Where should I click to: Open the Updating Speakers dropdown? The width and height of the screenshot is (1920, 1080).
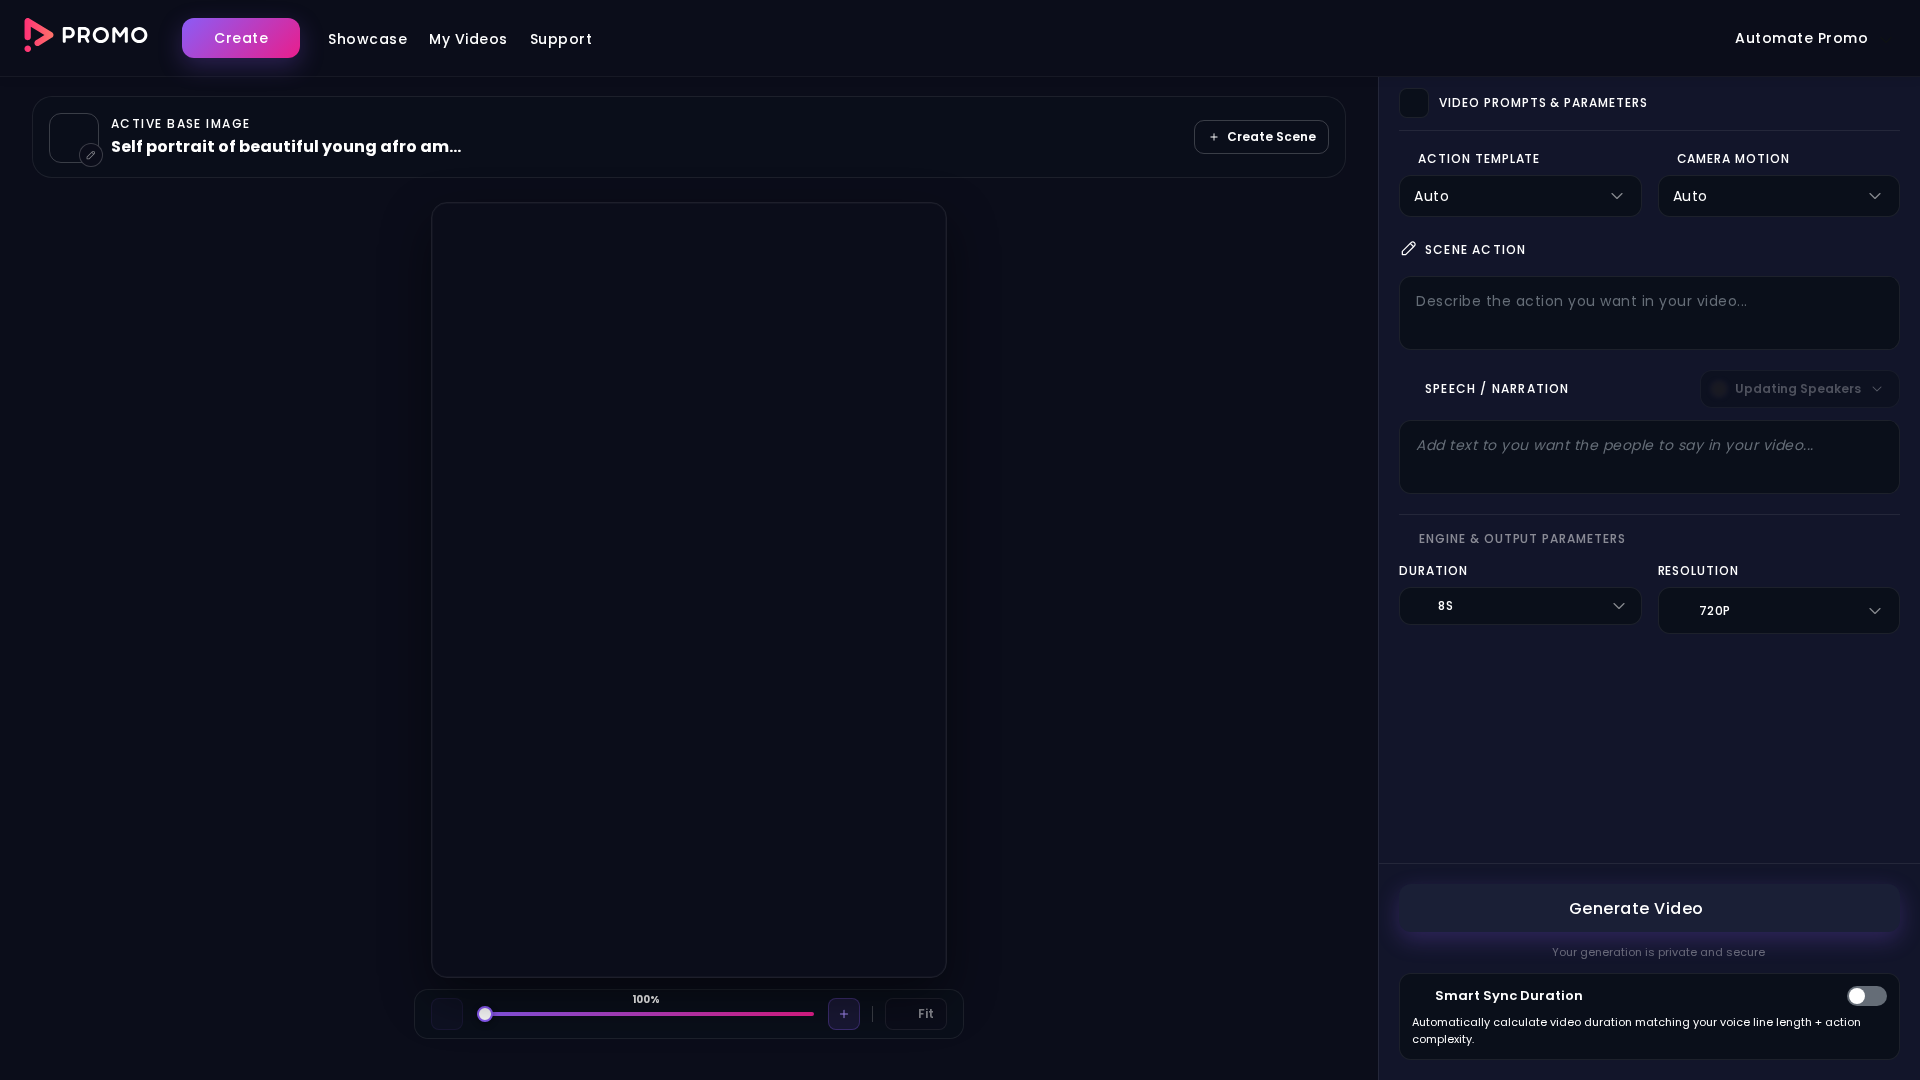click(1799, 389)
